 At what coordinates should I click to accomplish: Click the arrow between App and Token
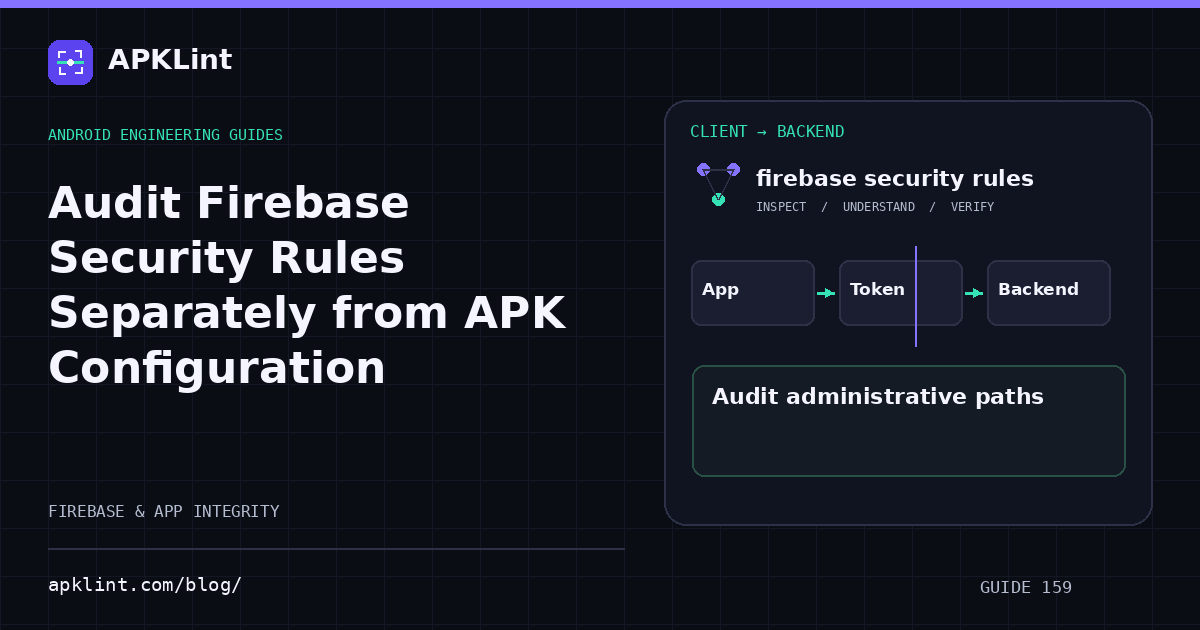(x=826, y=293)
